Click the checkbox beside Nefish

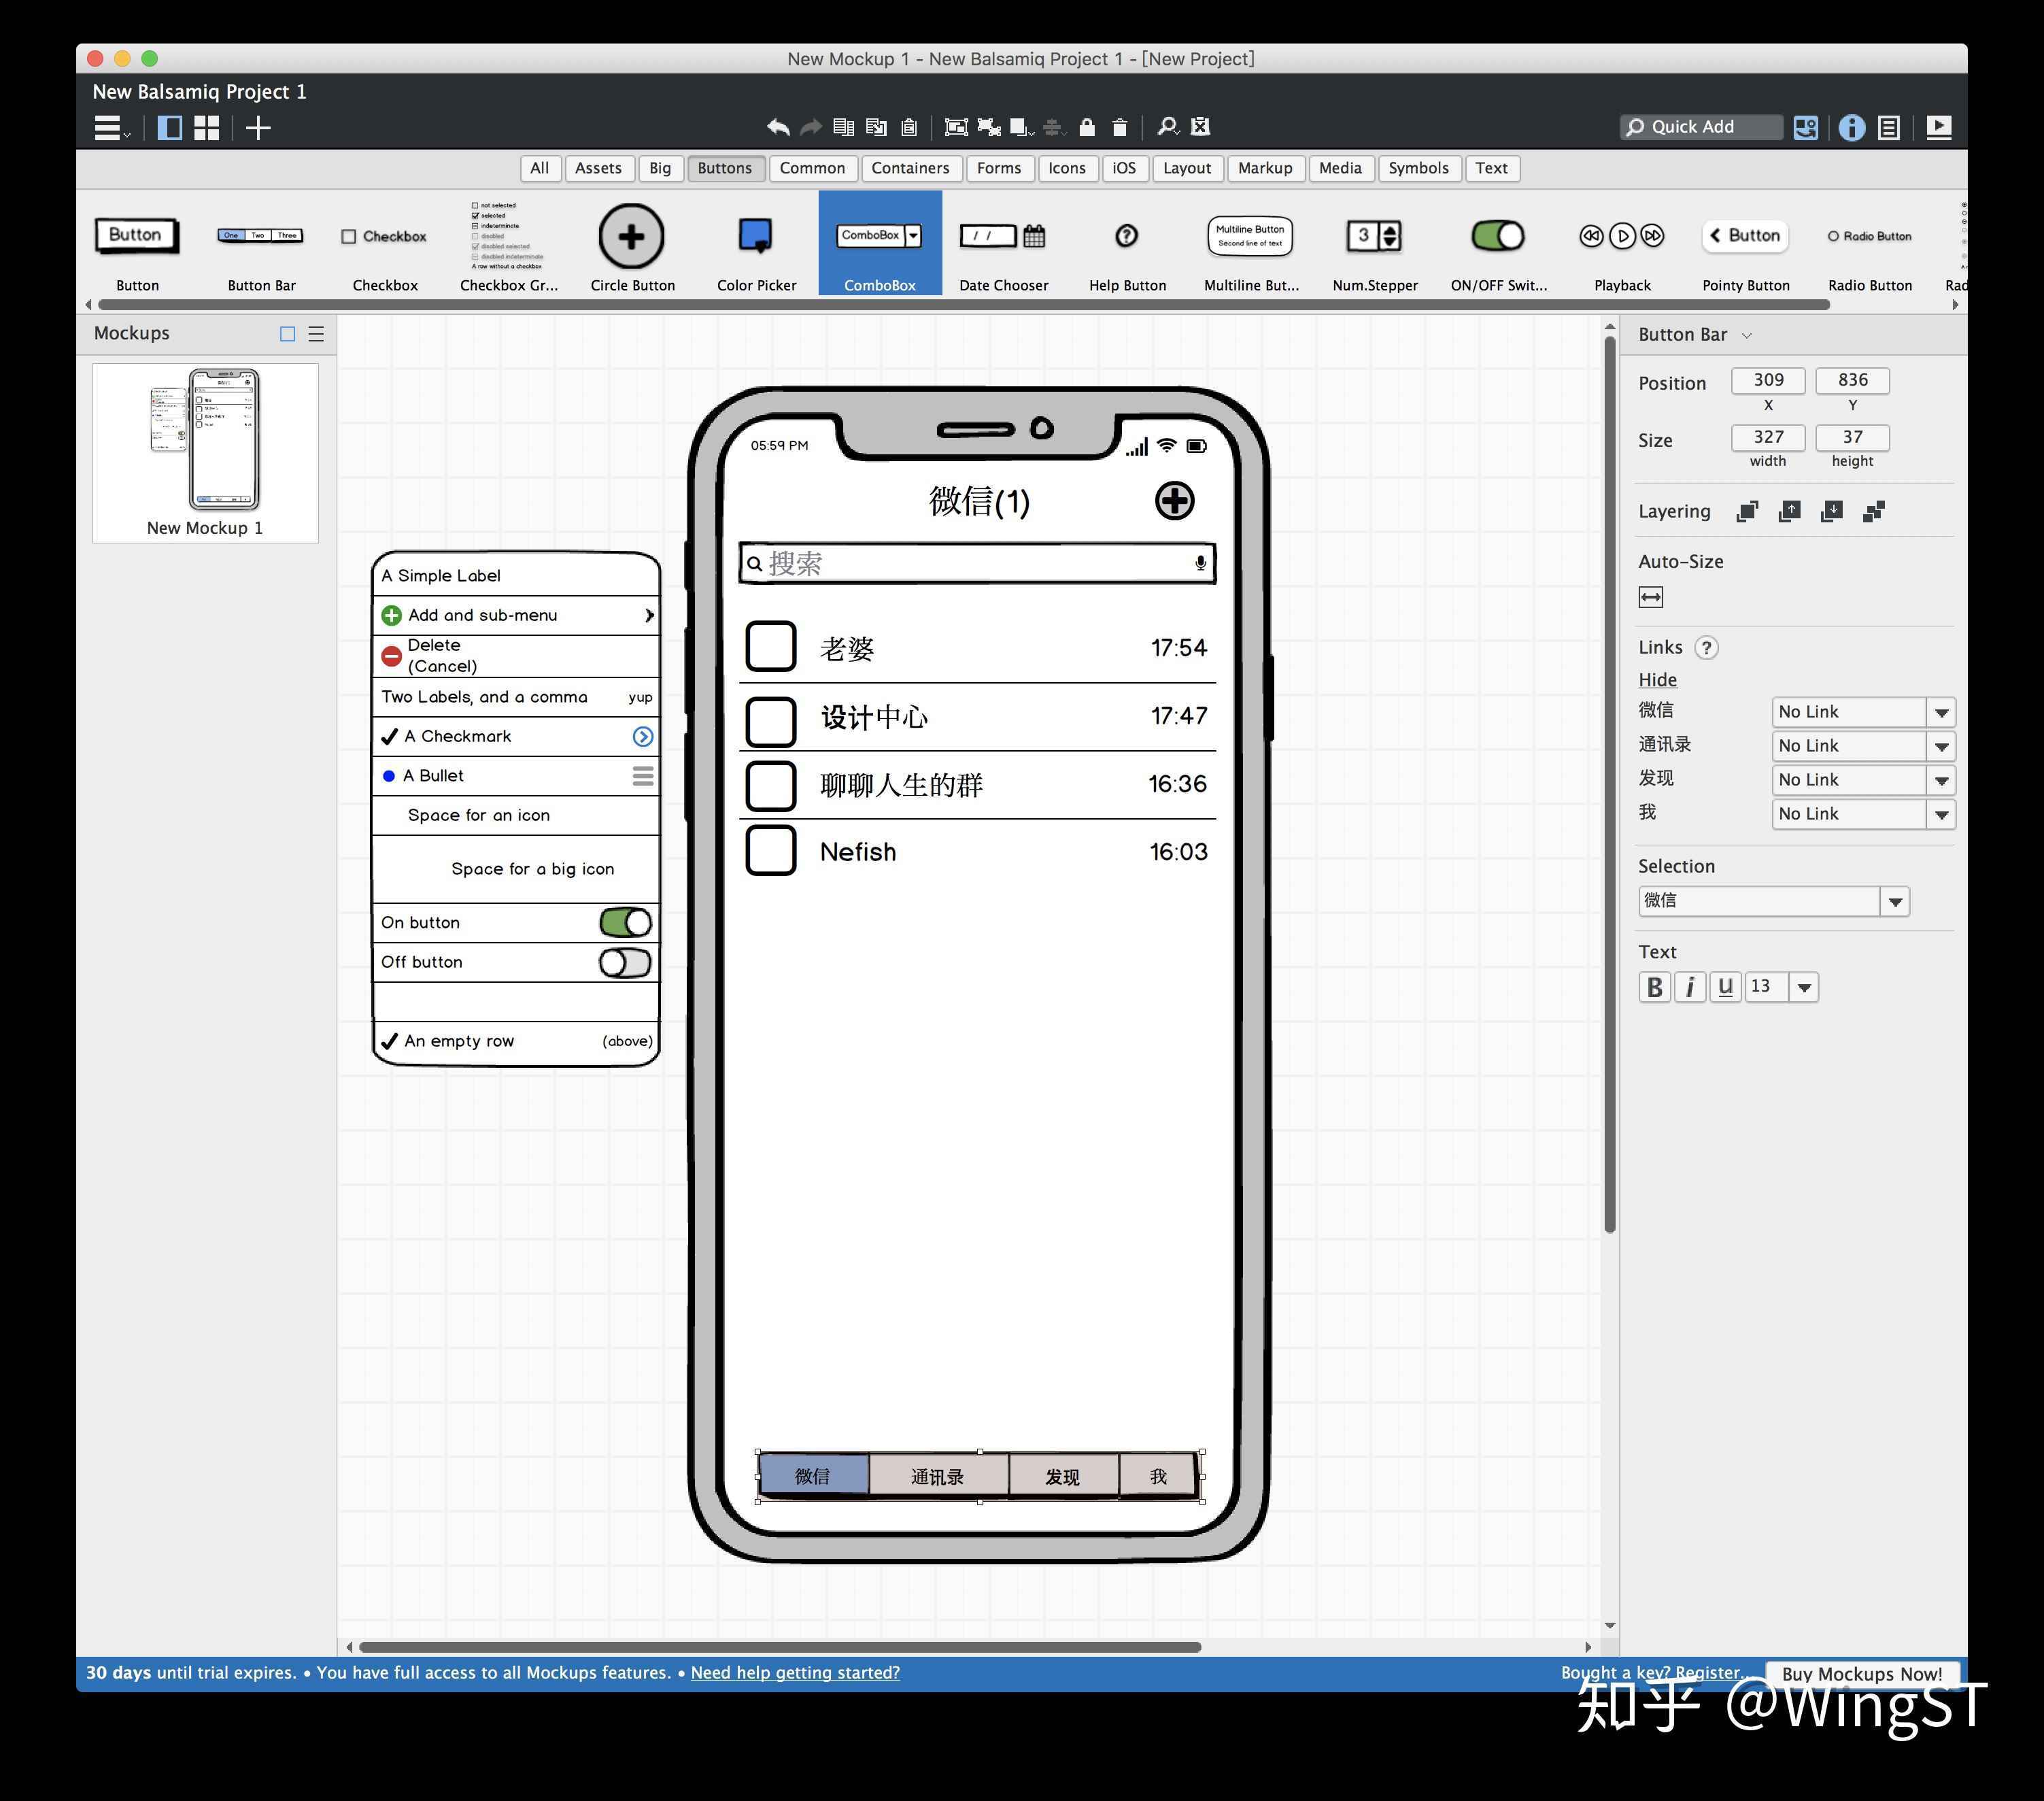771,851
